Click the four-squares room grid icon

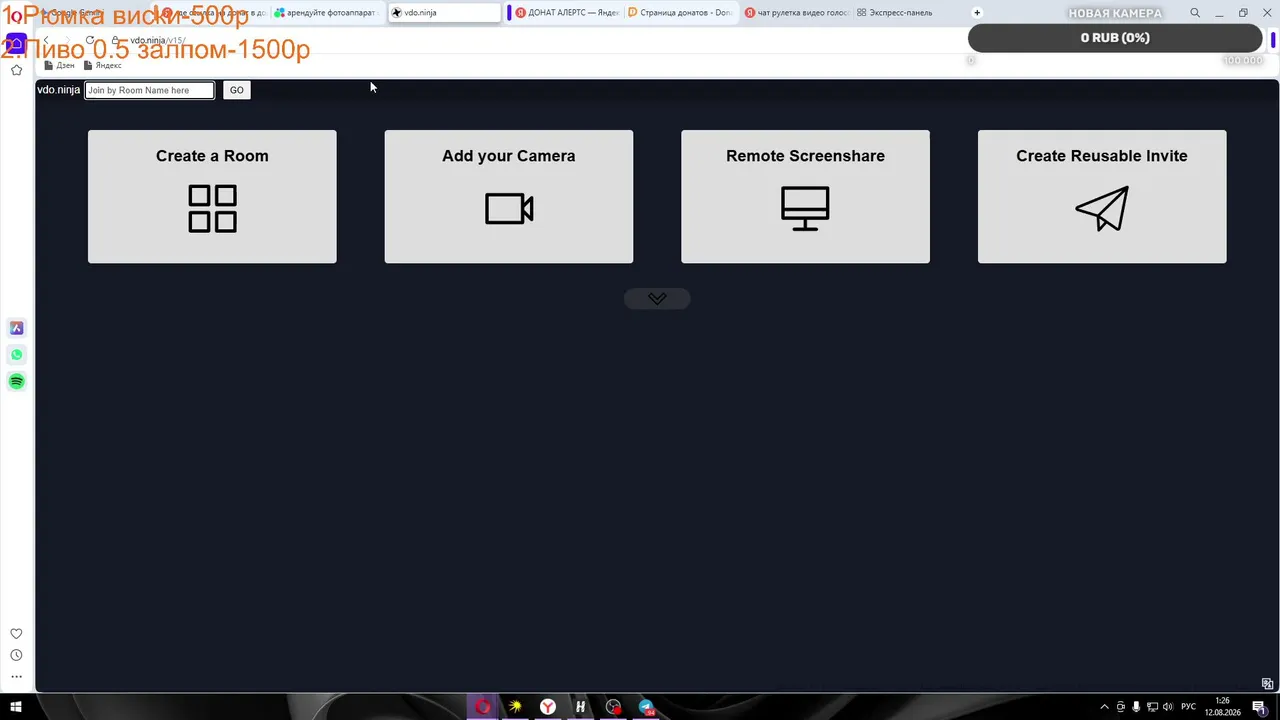(x=212, y=209)
